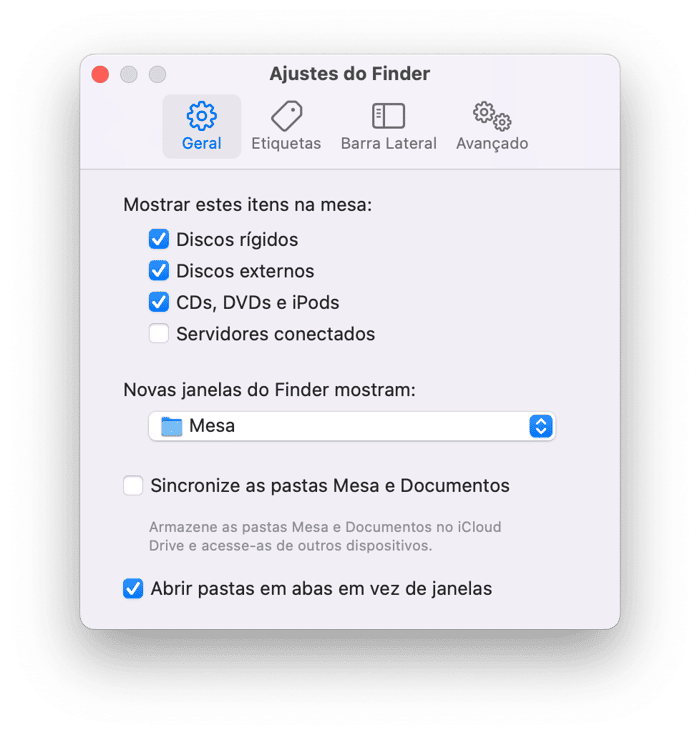700x735 pixels.
Task: Uncheck Discos externos checkbox
Action: click(x=159, y=270)
